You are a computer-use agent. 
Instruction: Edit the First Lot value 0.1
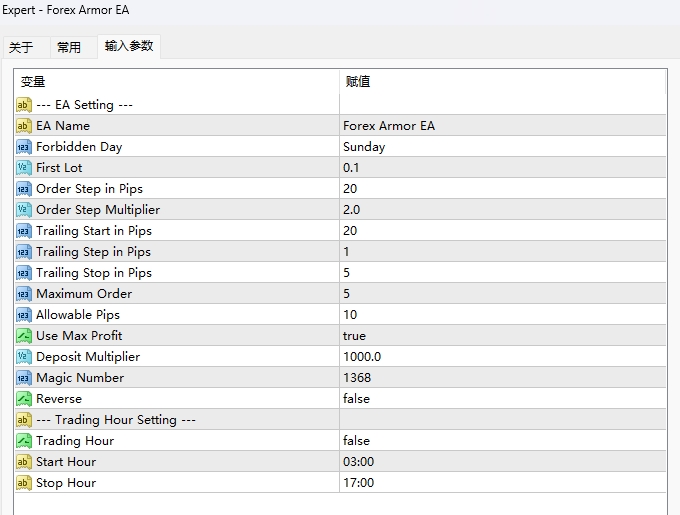coord(503,168)
